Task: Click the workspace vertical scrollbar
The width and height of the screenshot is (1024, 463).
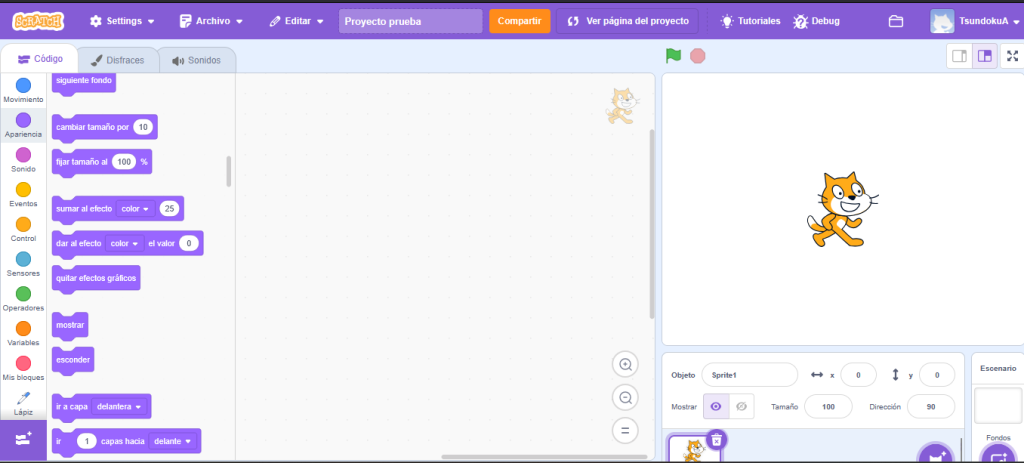Action: pyautogui.click(x=651, y=223)
